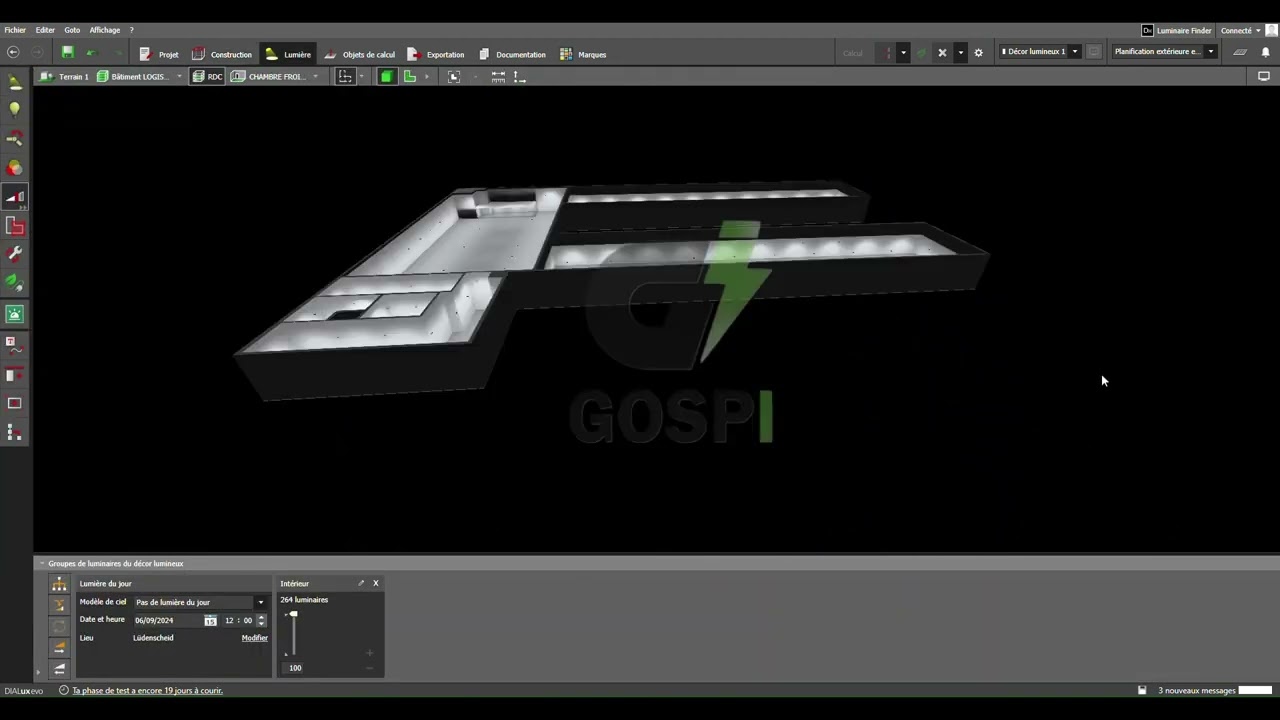Viewport: 1280px width, 720px height.
Task: Click the back navigation arrow icon
Action: point(13,53)
